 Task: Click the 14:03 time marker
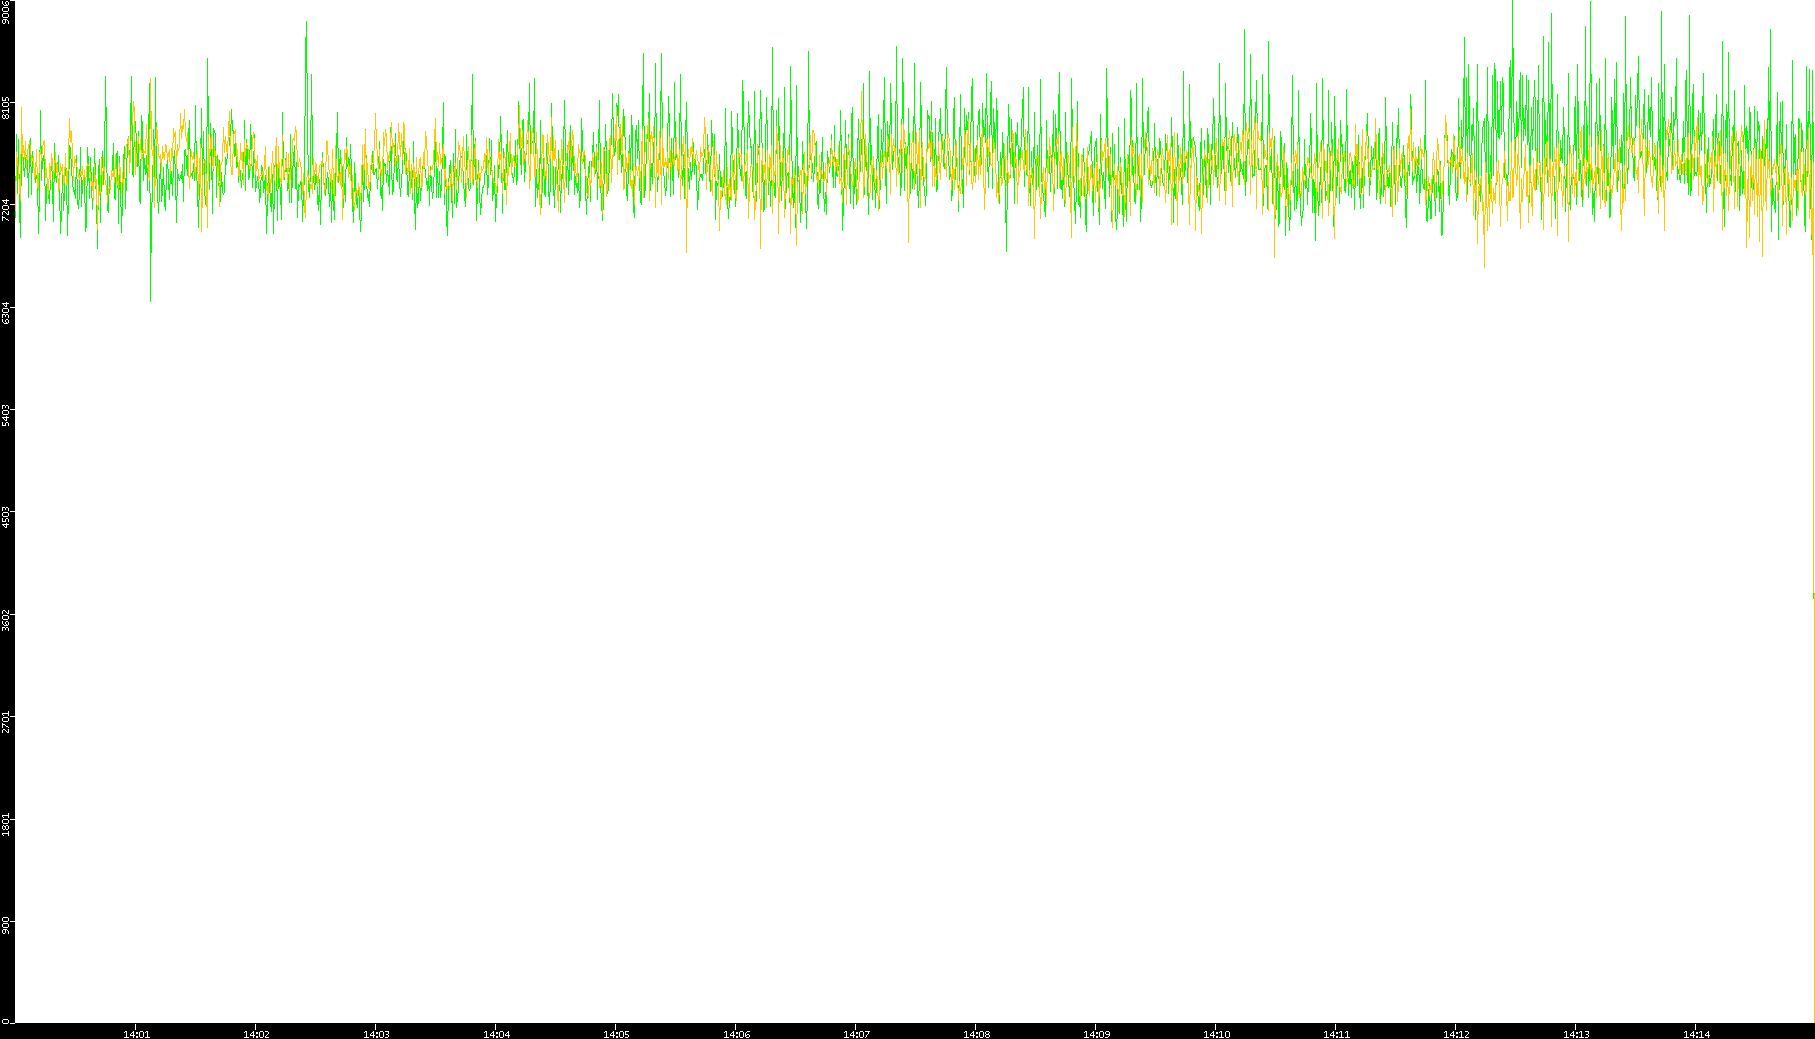click(x=376, y=1033)
